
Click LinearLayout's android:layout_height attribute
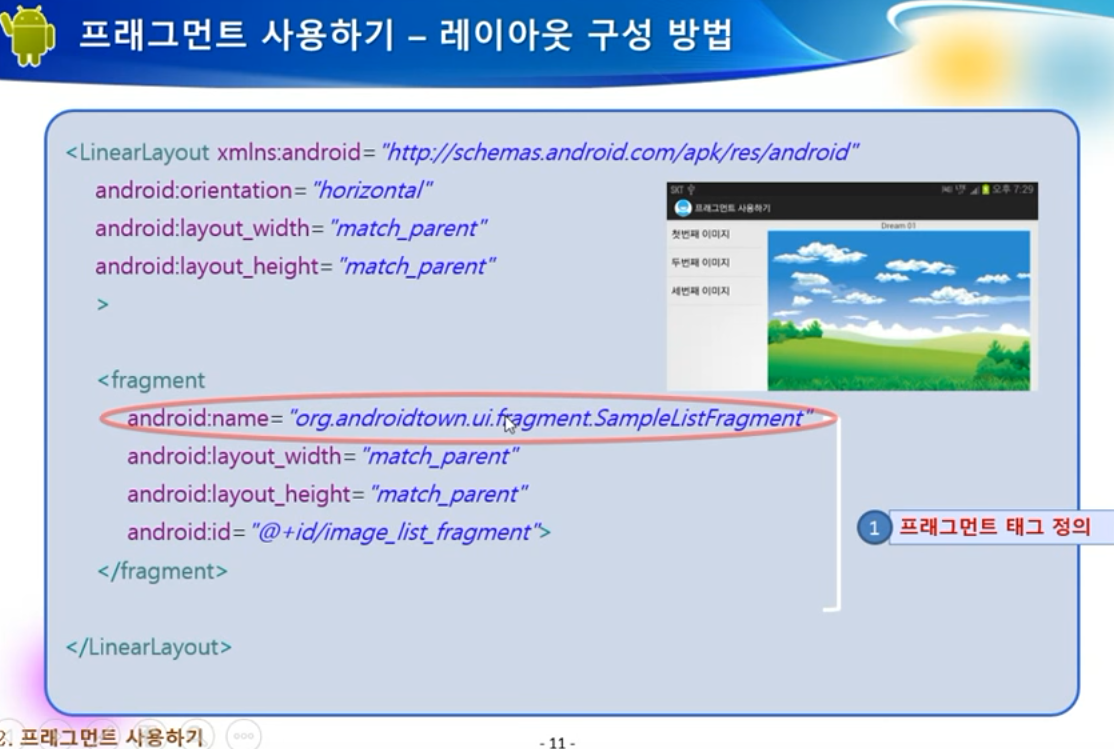(x=207, y=266)
